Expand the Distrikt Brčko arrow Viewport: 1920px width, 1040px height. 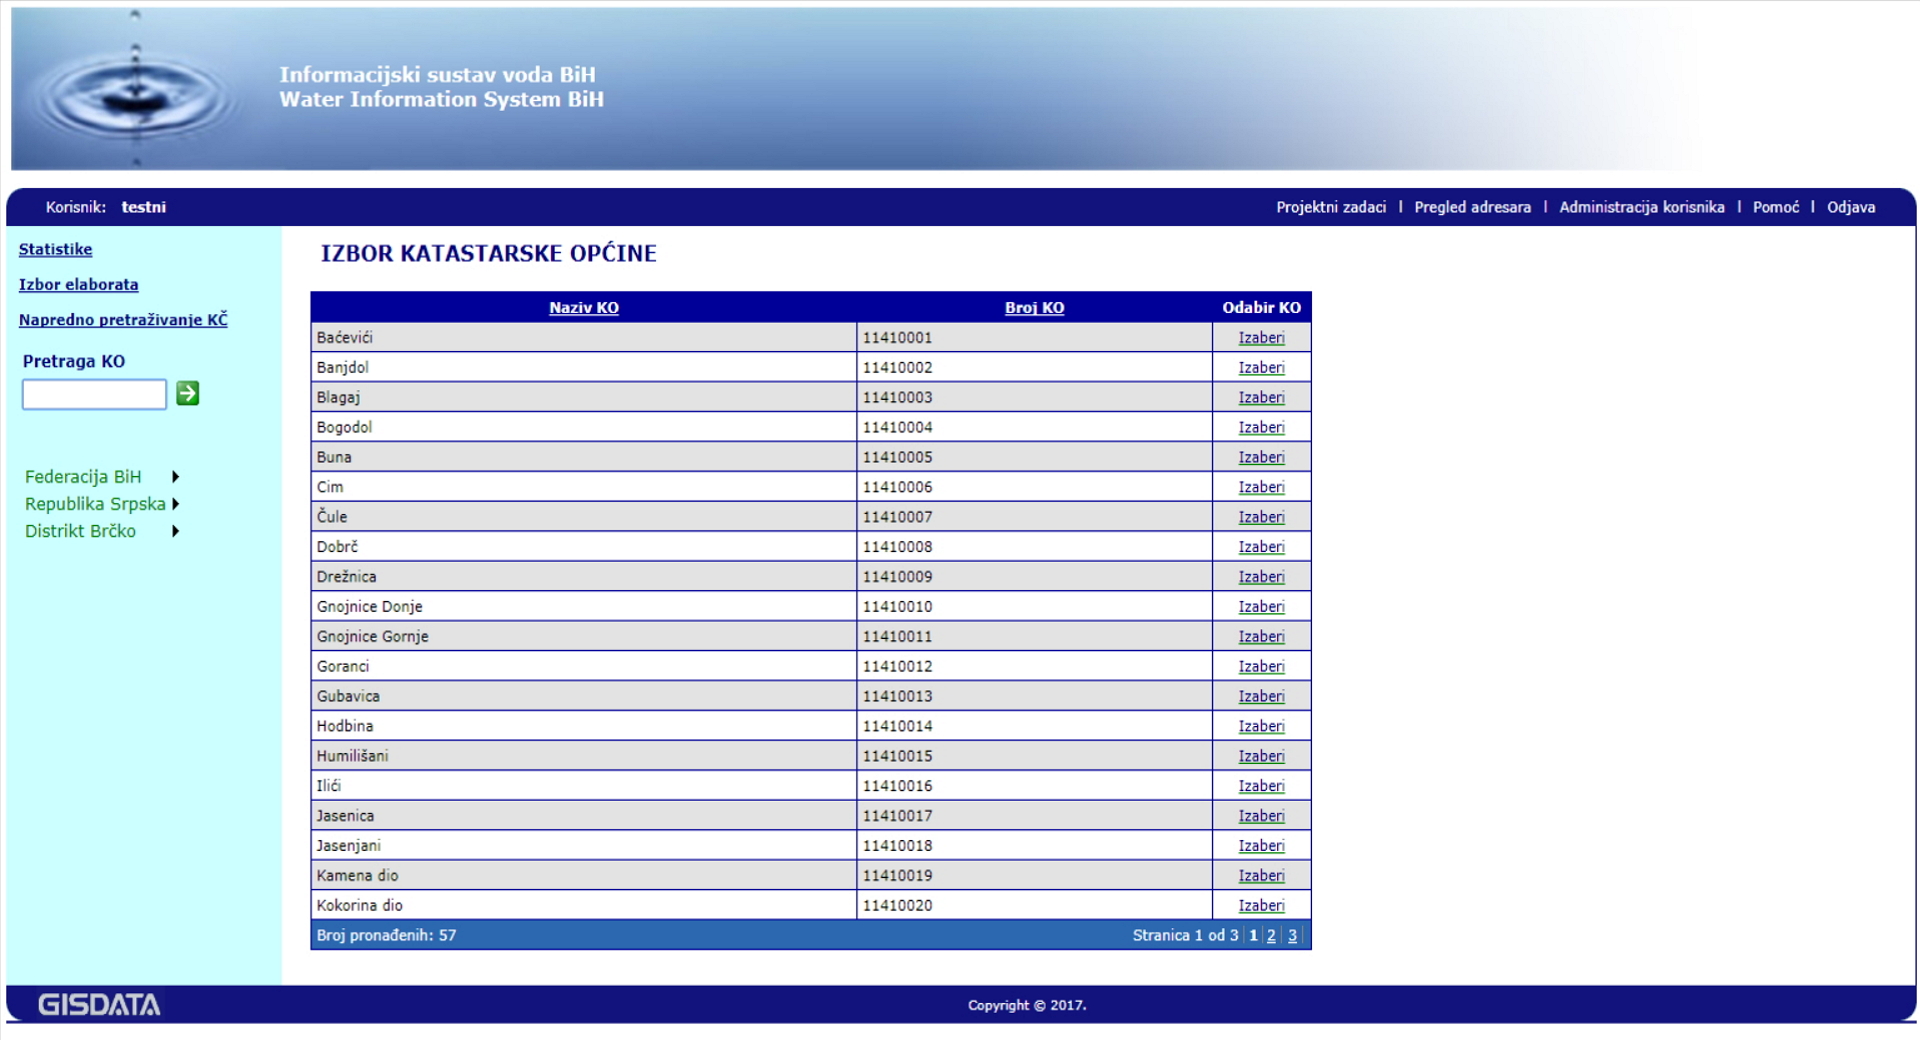point(175,531)
